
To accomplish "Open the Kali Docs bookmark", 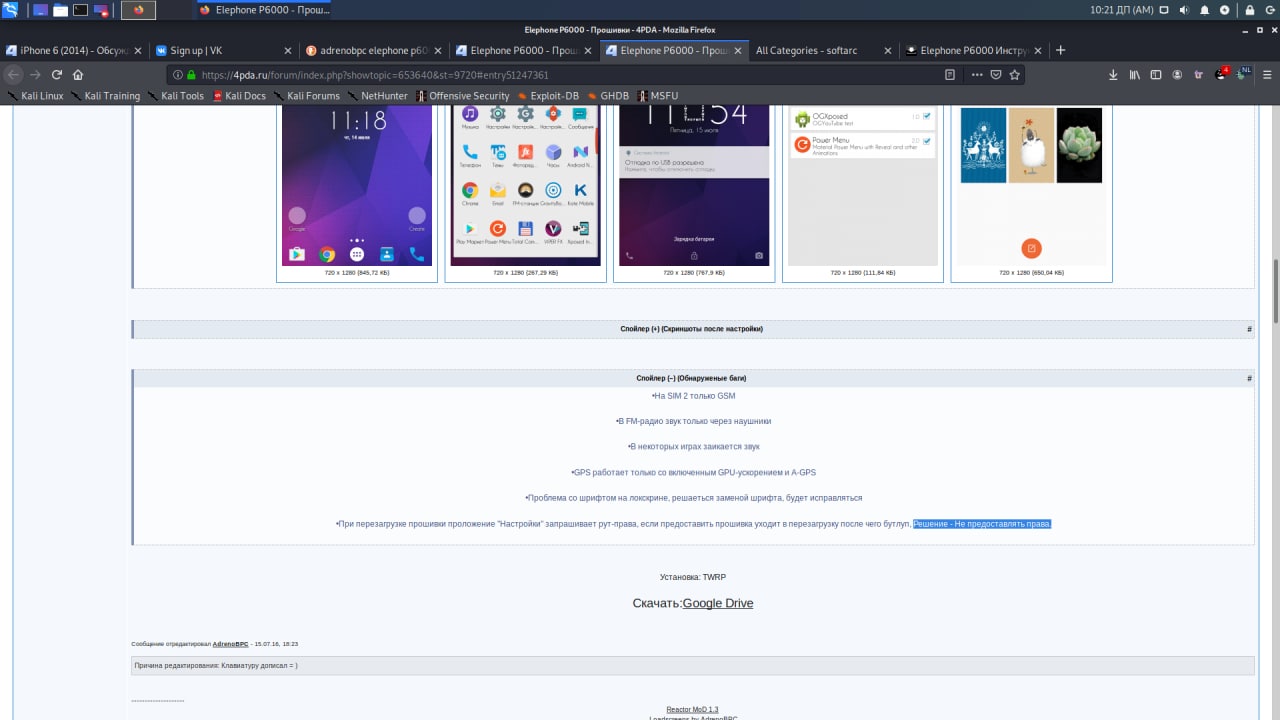I will 239,96.
